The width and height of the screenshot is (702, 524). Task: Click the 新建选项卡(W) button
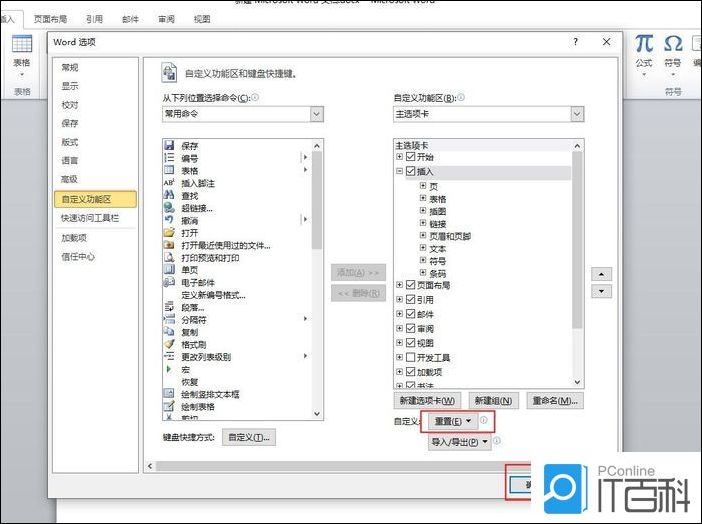[427, 401]
